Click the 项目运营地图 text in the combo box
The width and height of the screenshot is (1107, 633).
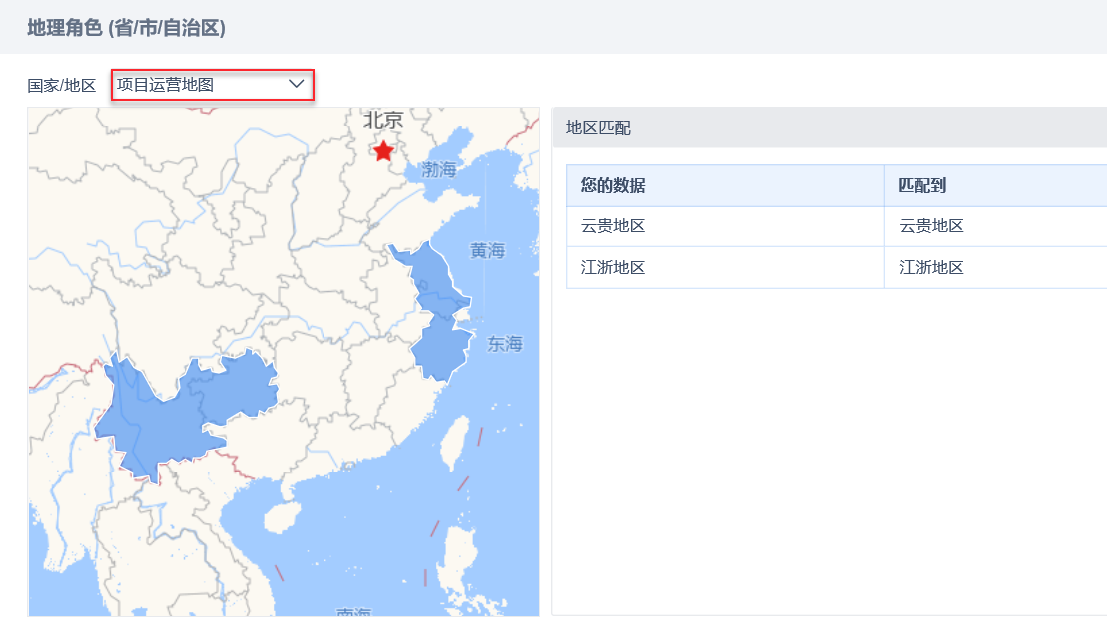pyautogui.click(x=166, y=85)
